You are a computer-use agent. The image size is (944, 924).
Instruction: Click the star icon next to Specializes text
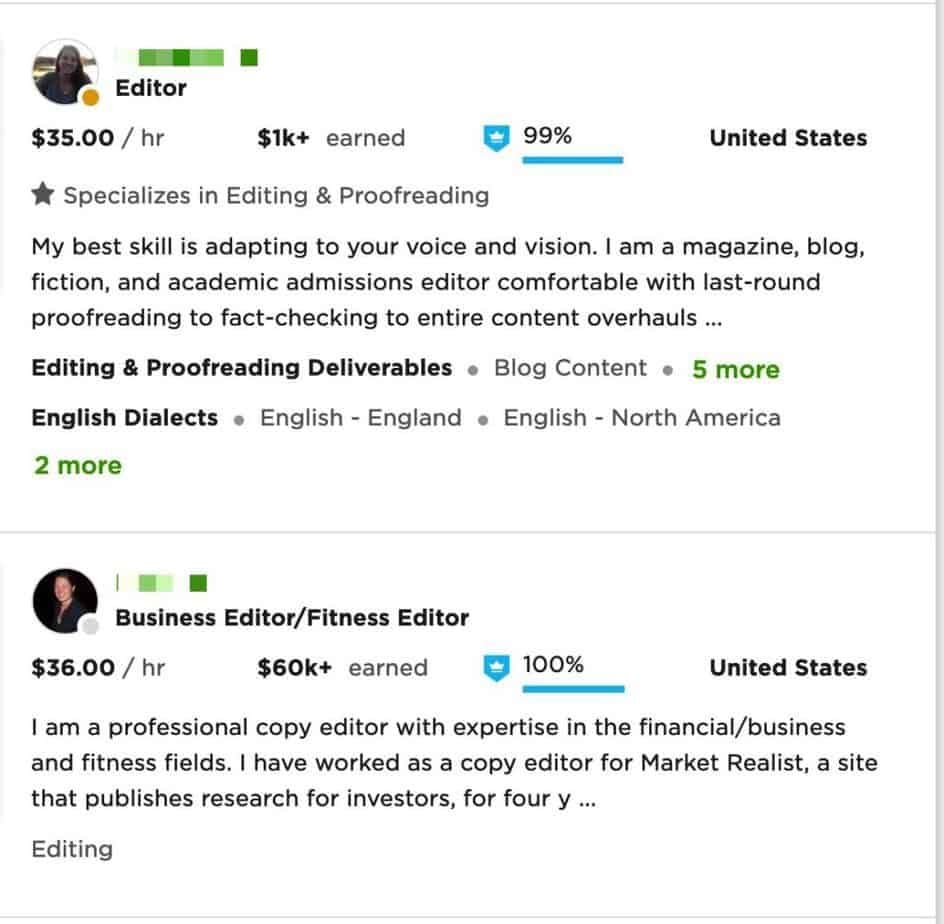[x=40, y=194]
